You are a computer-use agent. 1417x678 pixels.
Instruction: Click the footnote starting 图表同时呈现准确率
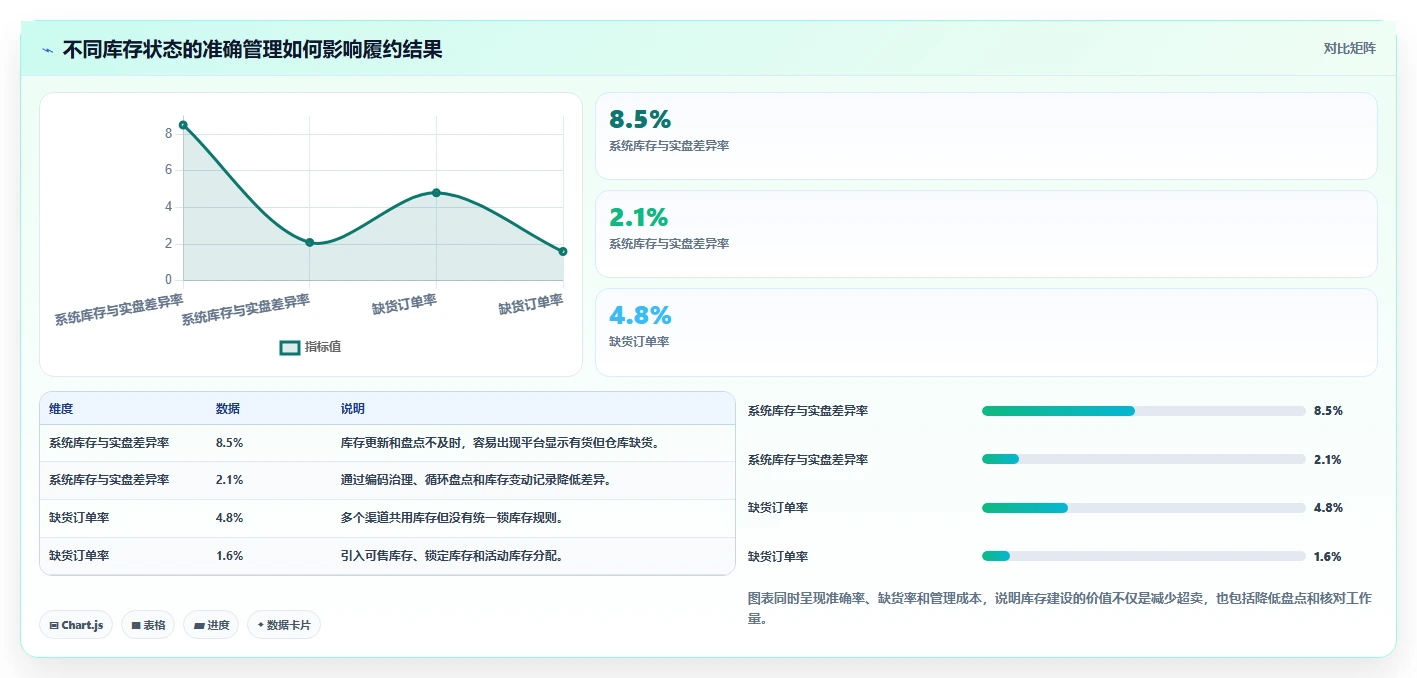coord(1060,609)
